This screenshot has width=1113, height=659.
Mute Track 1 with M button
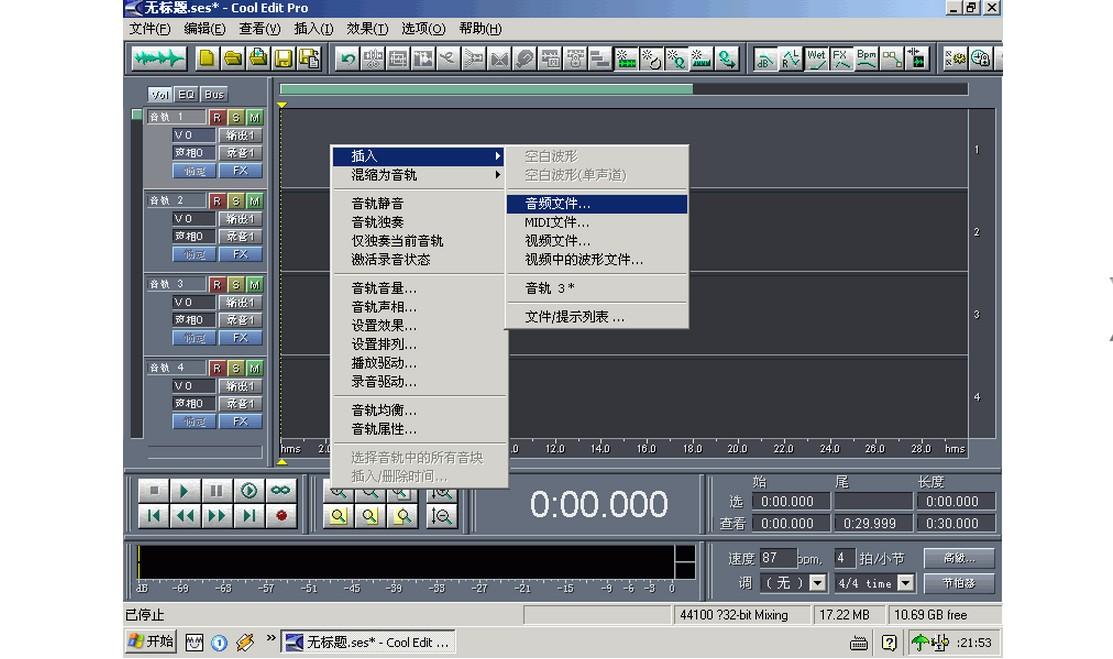tap(254, 117)
